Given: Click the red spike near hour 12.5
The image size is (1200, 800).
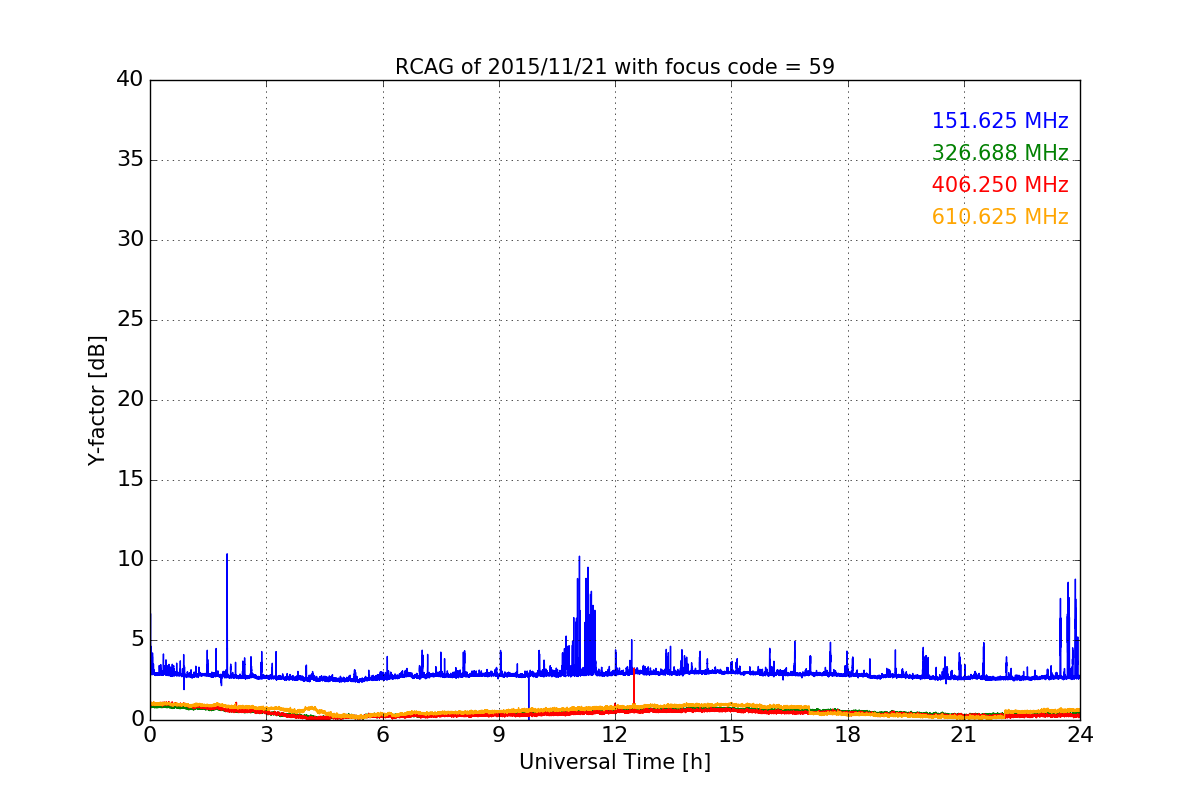Looking at the screenshot, I should point(633,685).
